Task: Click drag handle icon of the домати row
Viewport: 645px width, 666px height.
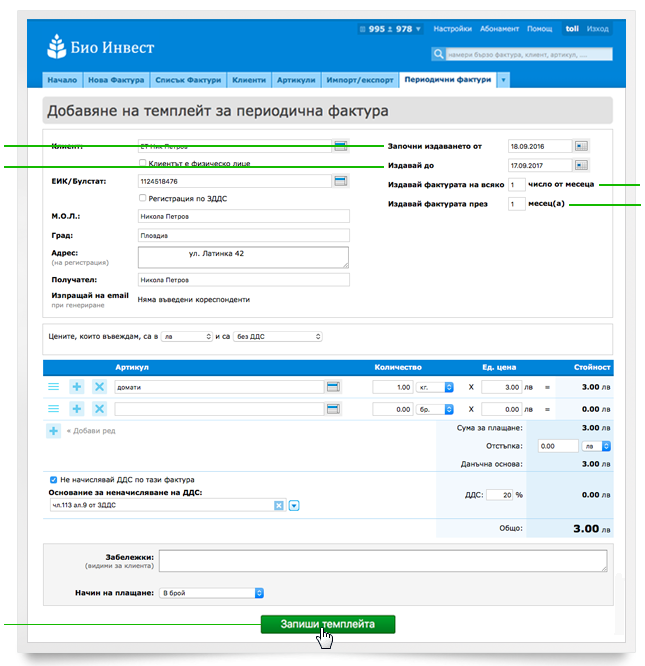Action: coord(54,386)
